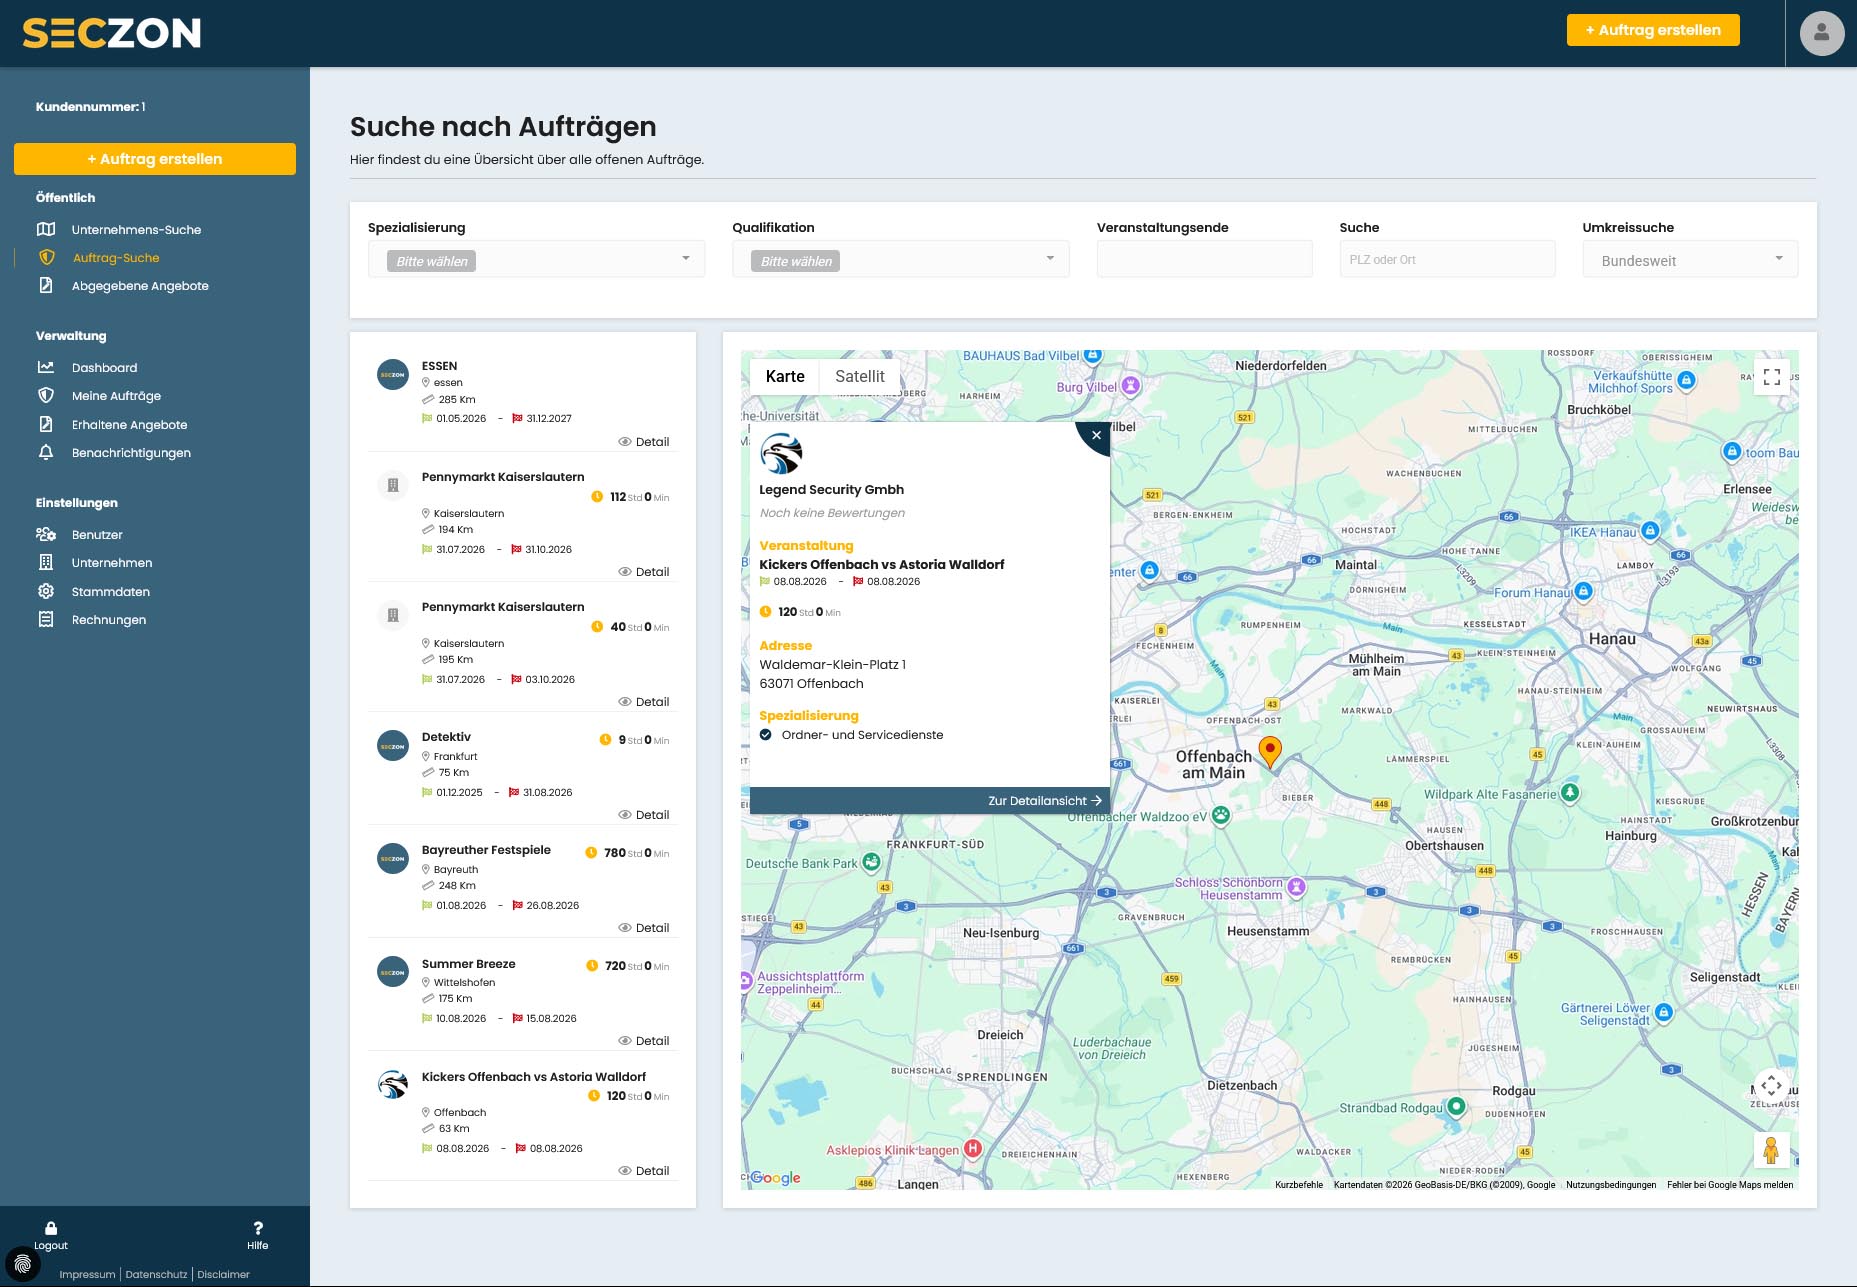Click the Logout lock icon
1857x1287 pixels.
51,1228
